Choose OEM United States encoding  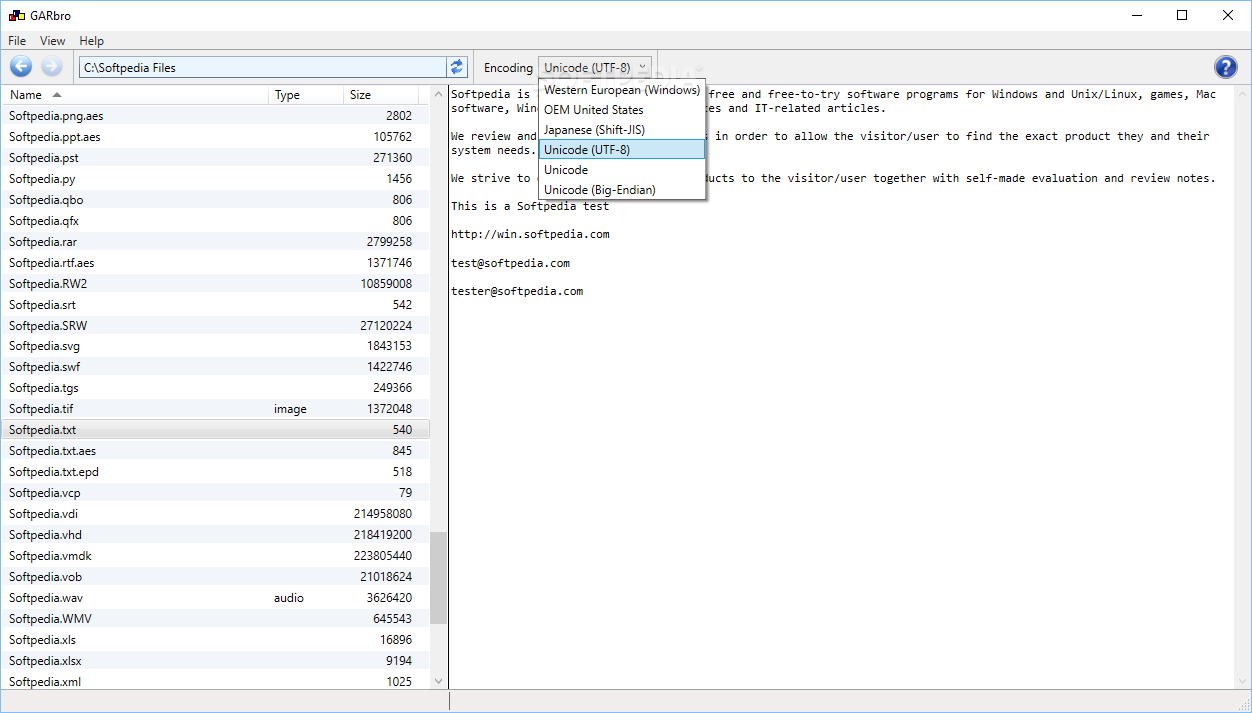click(x=622, y=110)
